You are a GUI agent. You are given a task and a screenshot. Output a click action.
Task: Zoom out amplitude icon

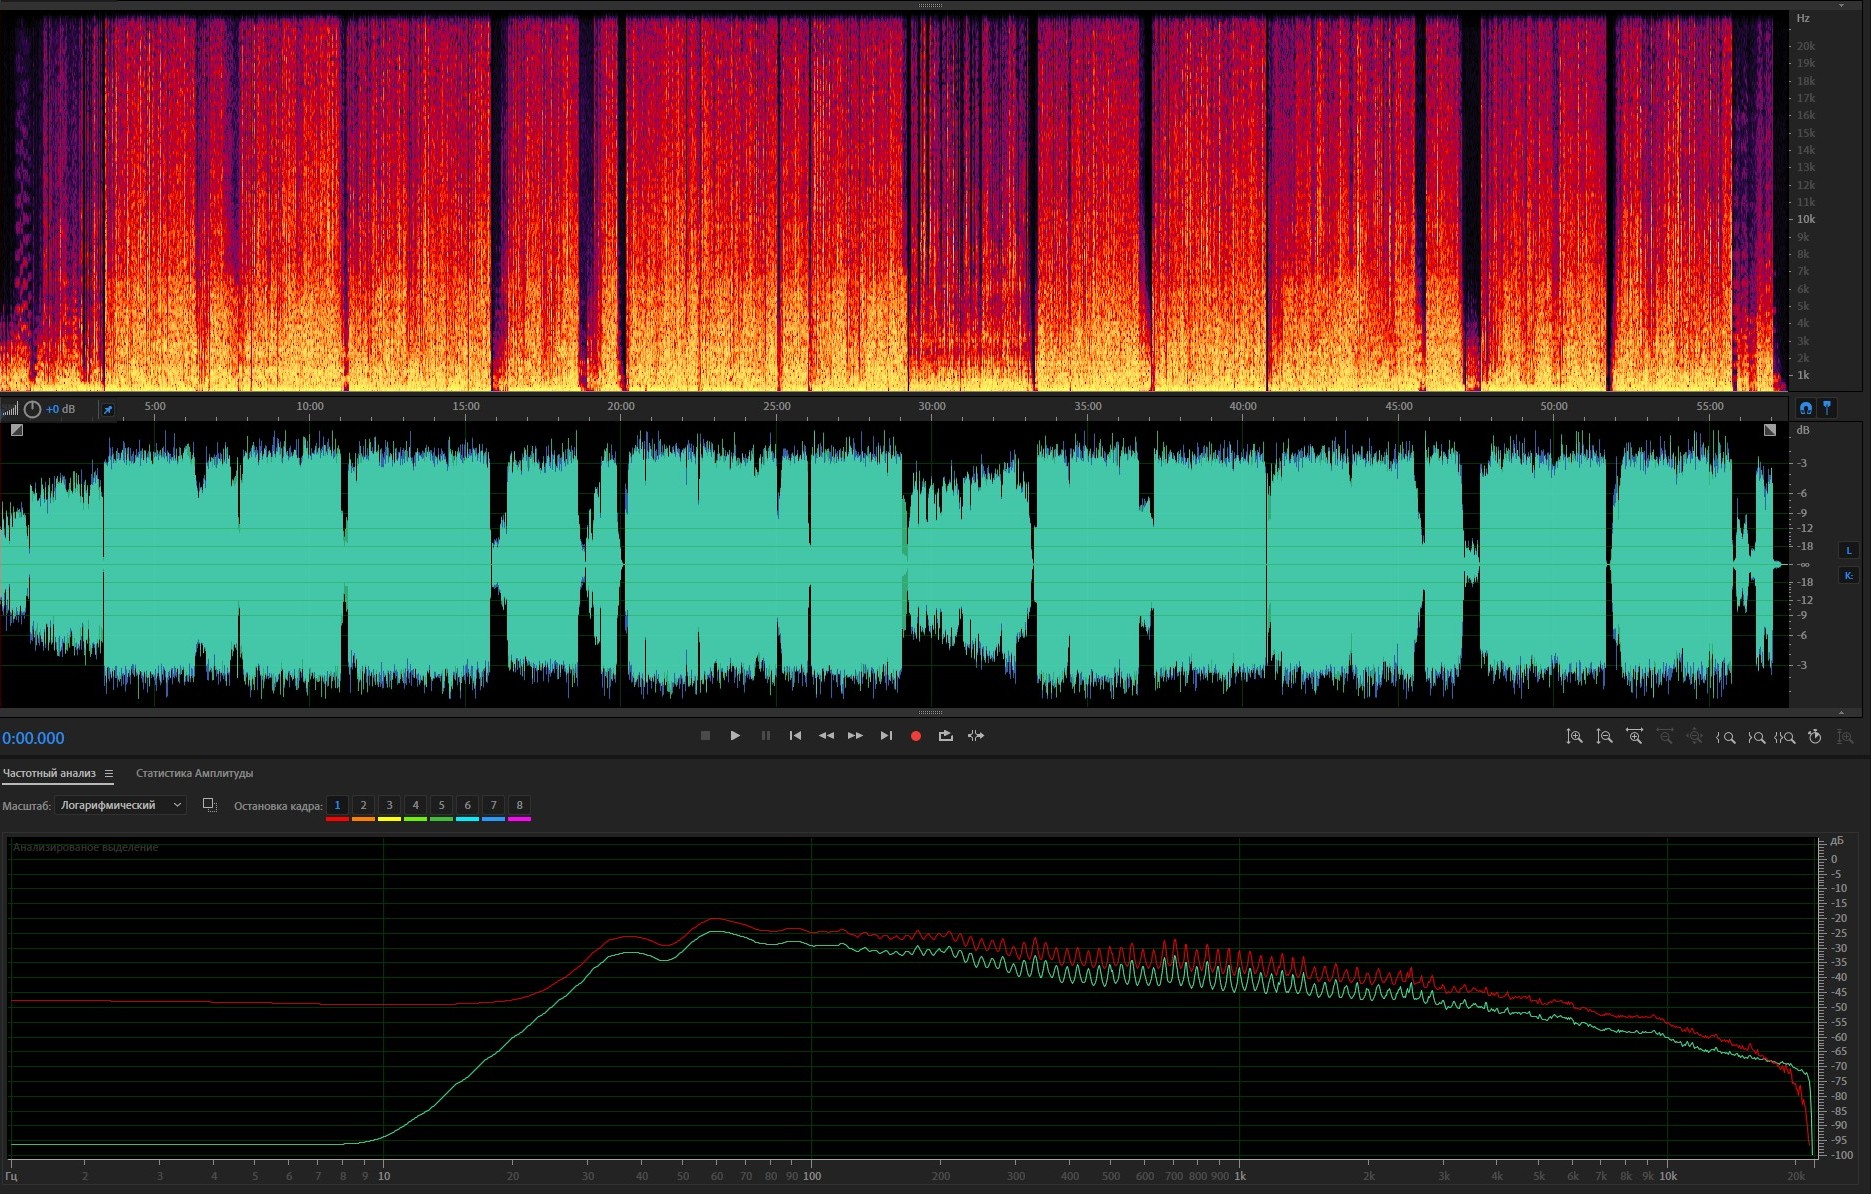[1604, 737]
